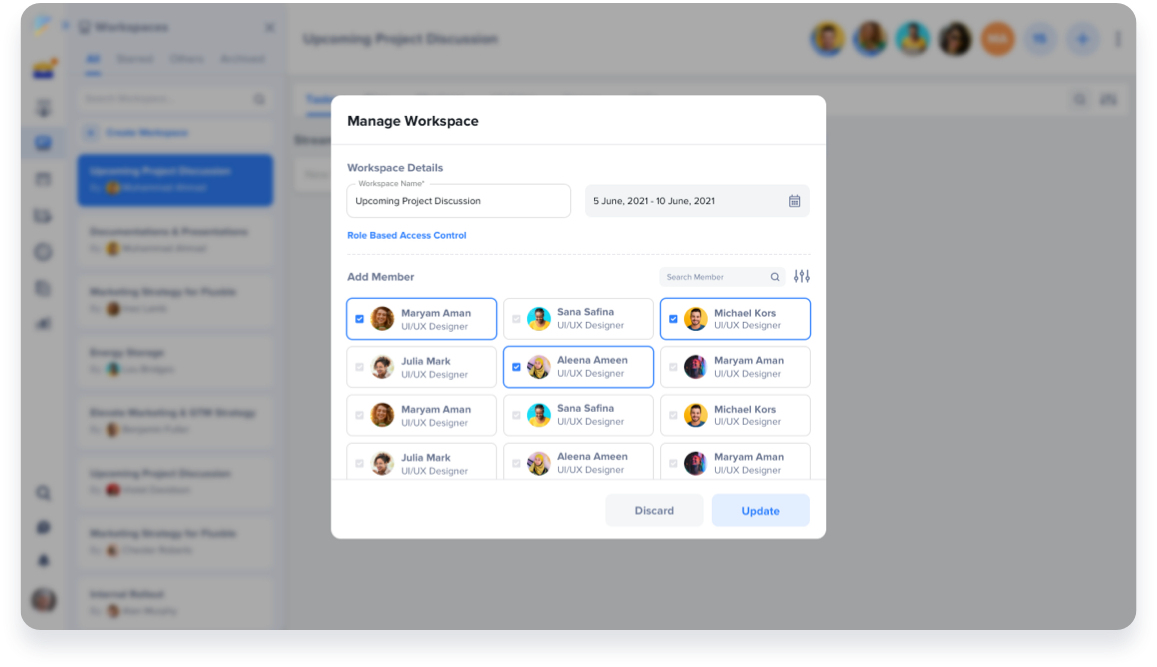Check the unchecked Aleena Ameen checkbox

[517, 464]
